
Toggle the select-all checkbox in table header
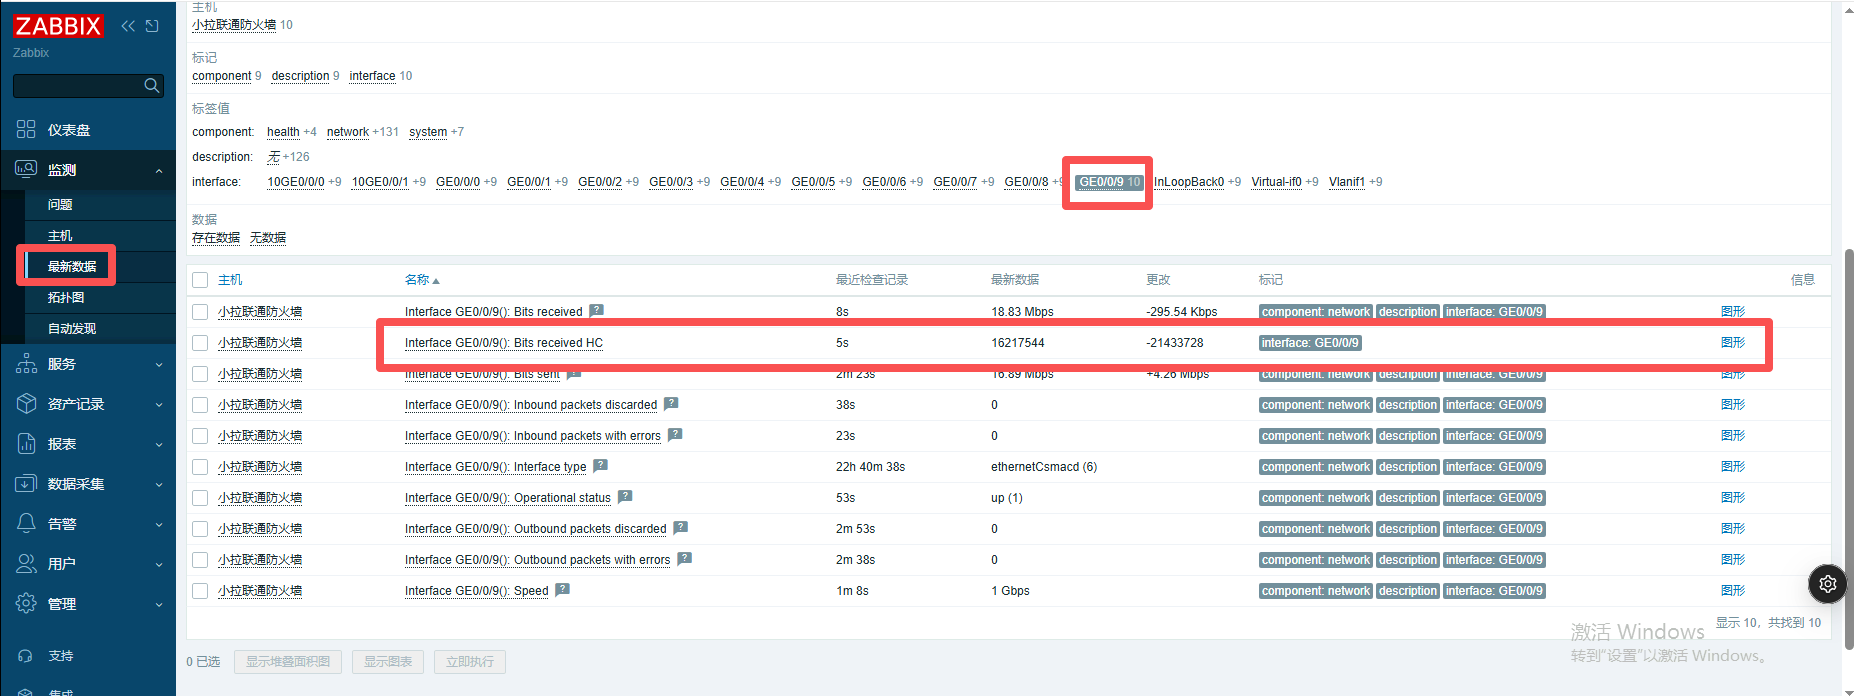[200, 280]
